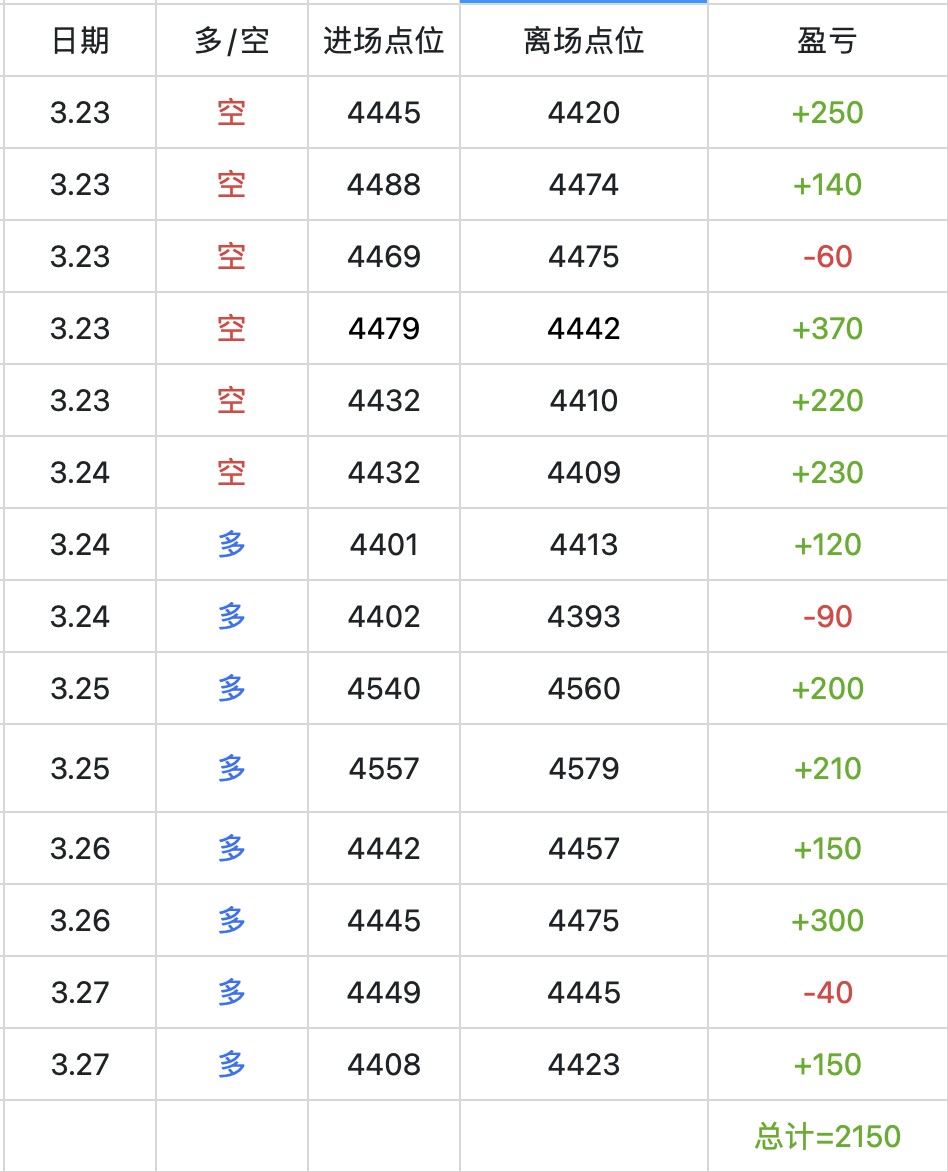The image size is (948, 1172).
Task: Select the 多/空 header cell
Action: click(x=232, y=41)
